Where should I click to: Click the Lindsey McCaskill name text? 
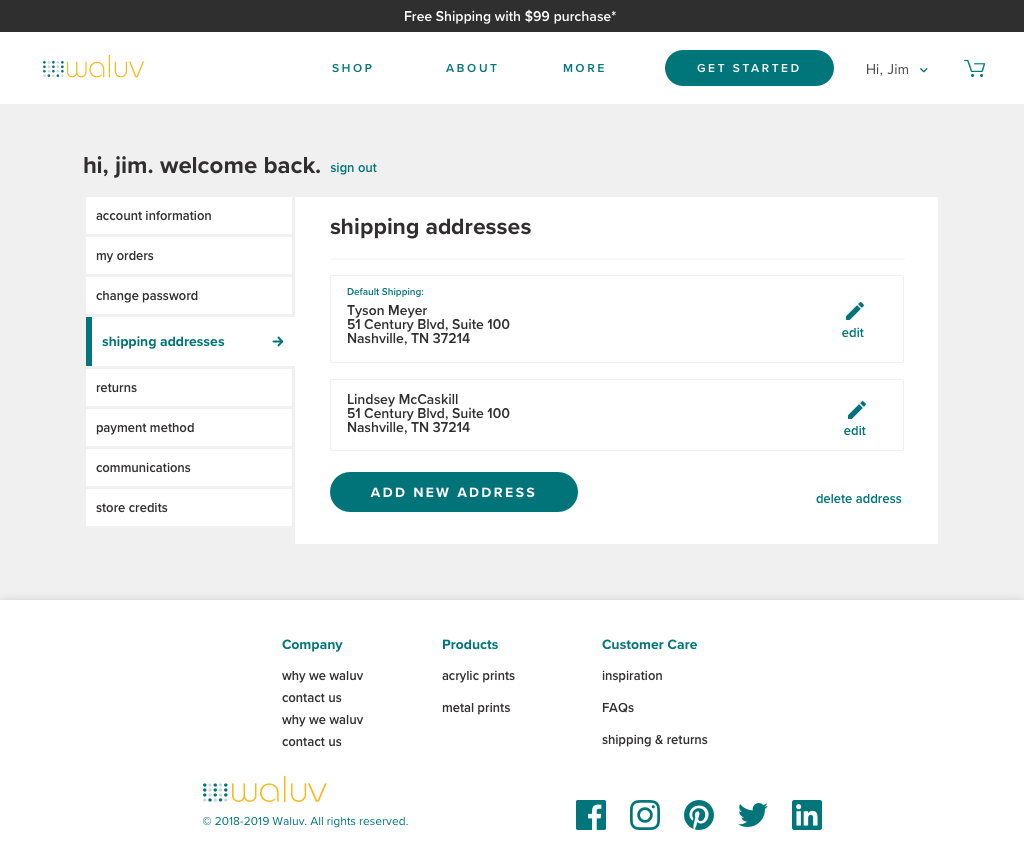[x=402, y=400]
